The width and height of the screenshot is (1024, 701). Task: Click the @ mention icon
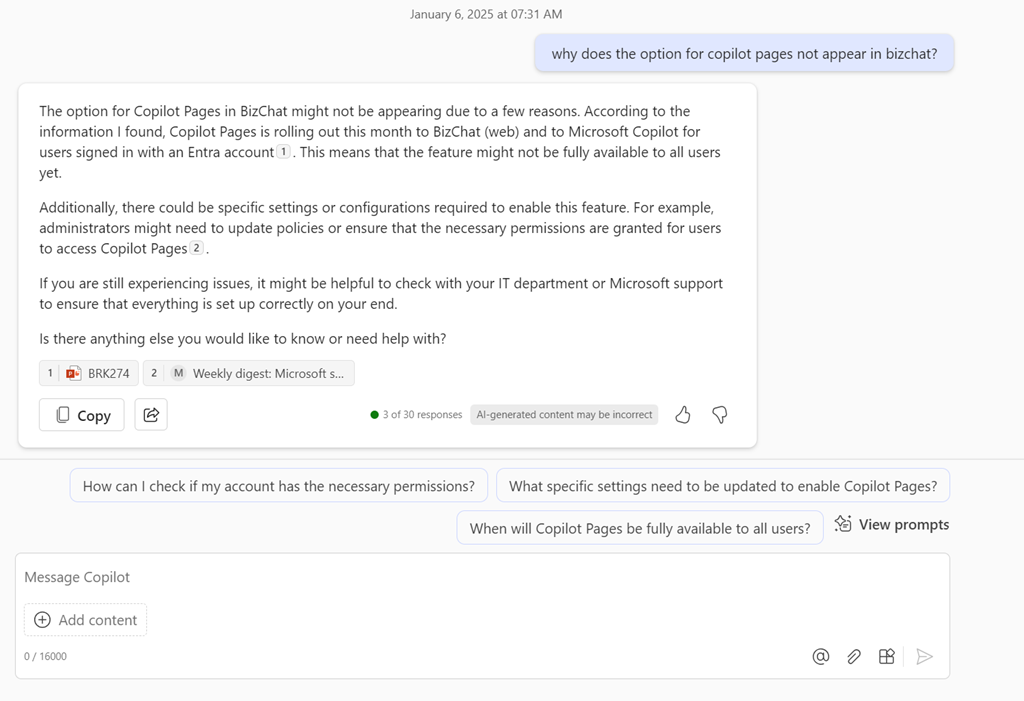(x=821, y=656)
